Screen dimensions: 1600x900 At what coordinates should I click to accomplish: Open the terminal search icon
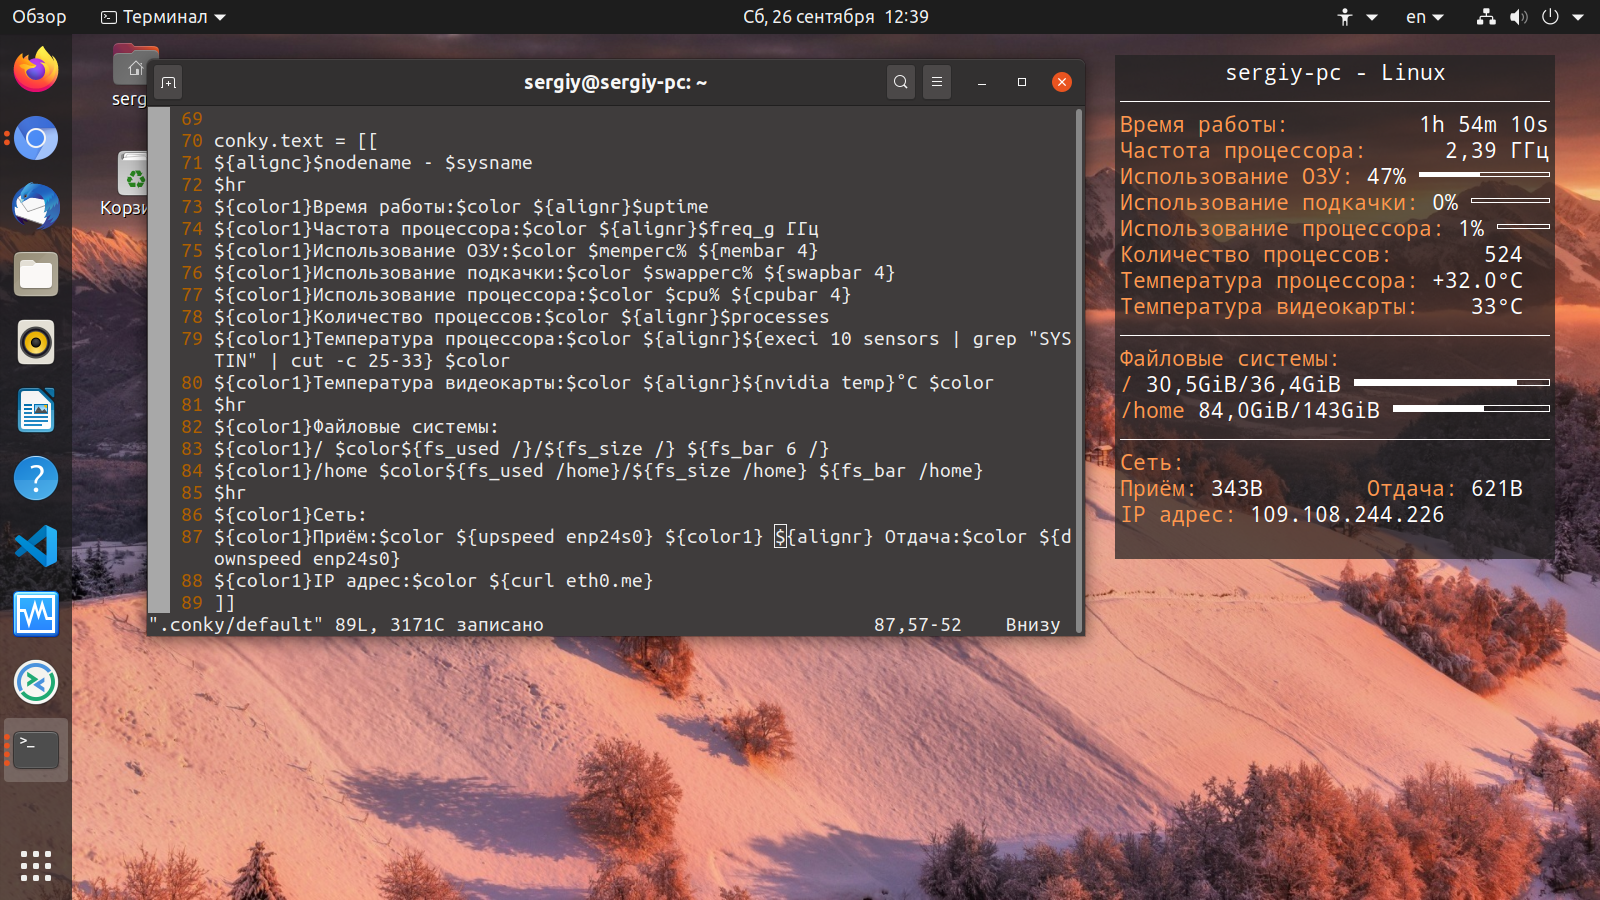901,82
